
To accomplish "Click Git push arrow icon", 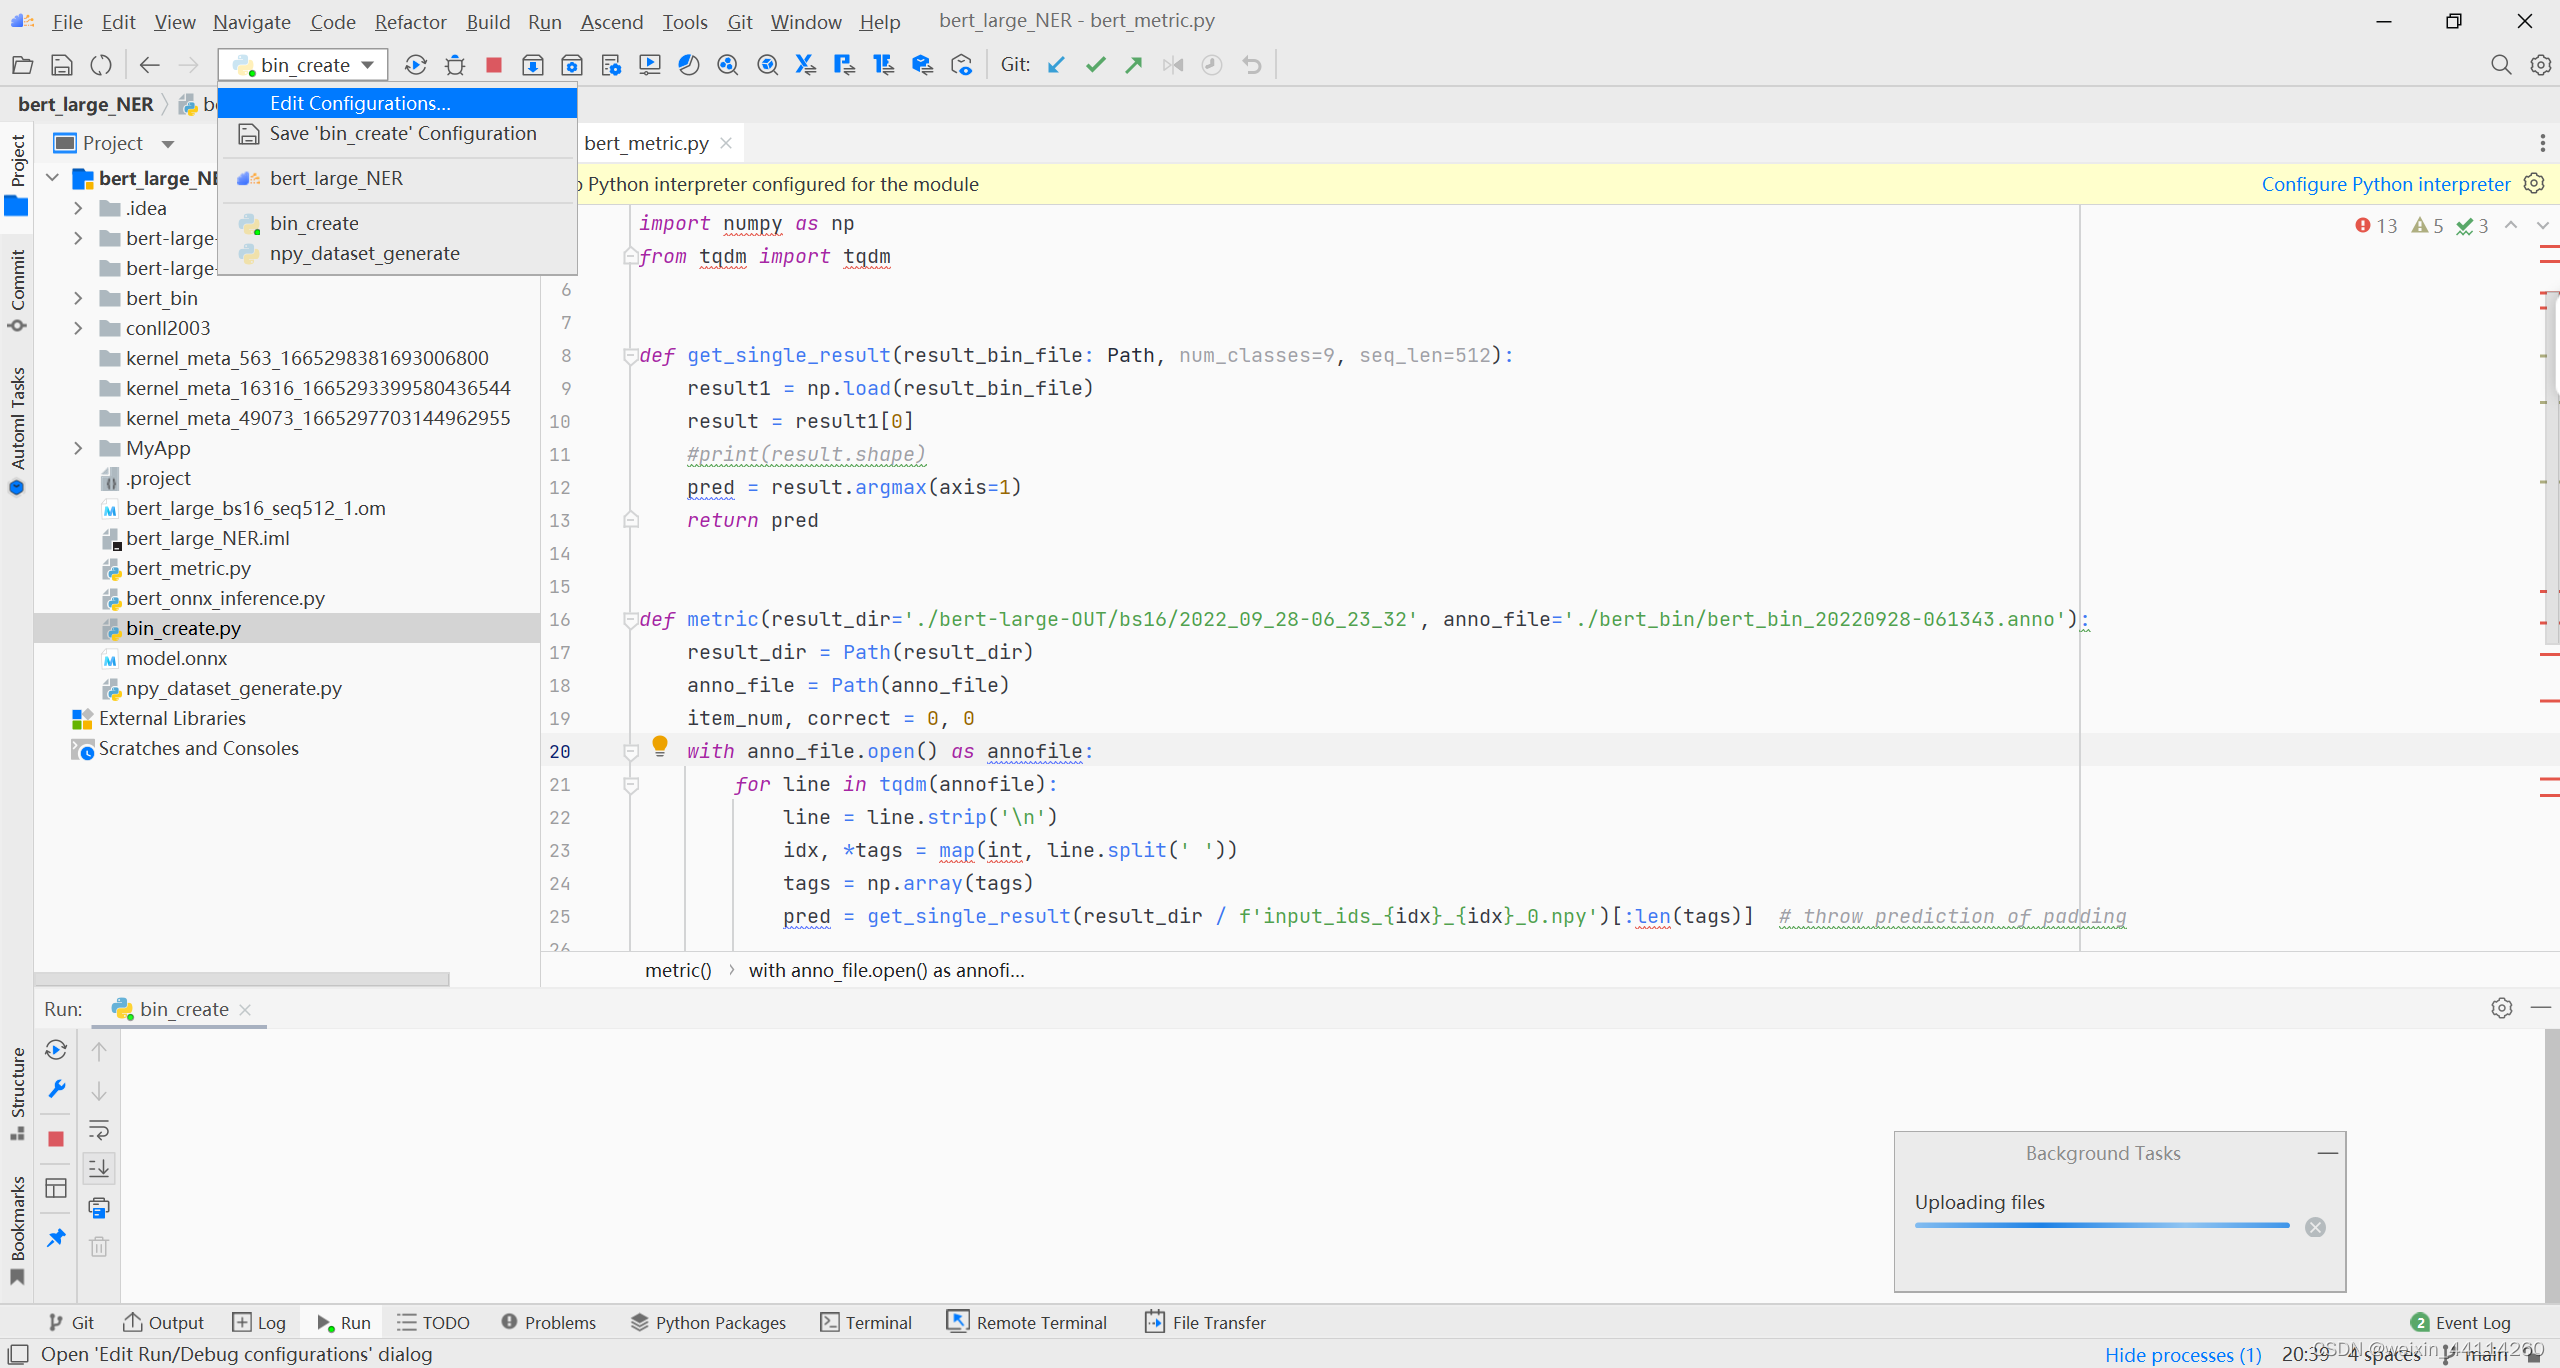I will tap(1133, 65).
